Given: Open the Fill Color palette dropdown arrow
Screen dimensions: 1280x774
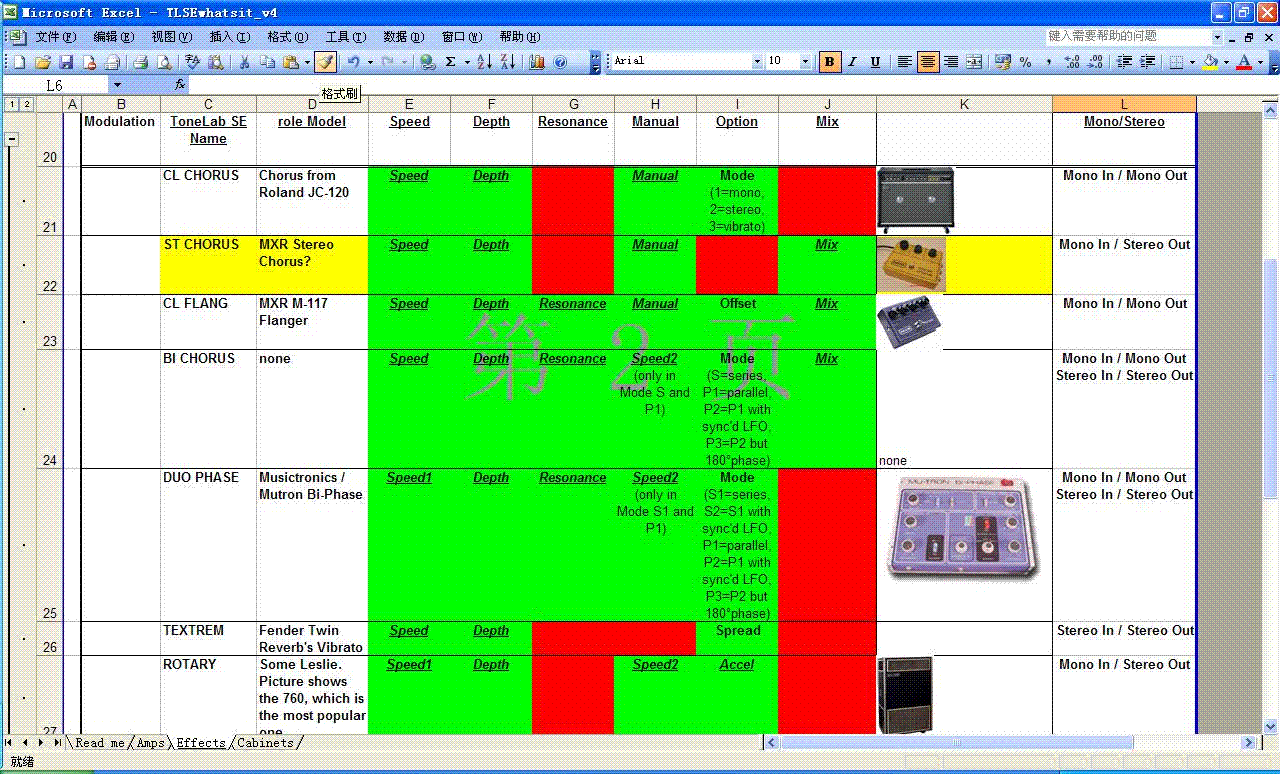Looking at the screenshot, I should click(1226, 62).
